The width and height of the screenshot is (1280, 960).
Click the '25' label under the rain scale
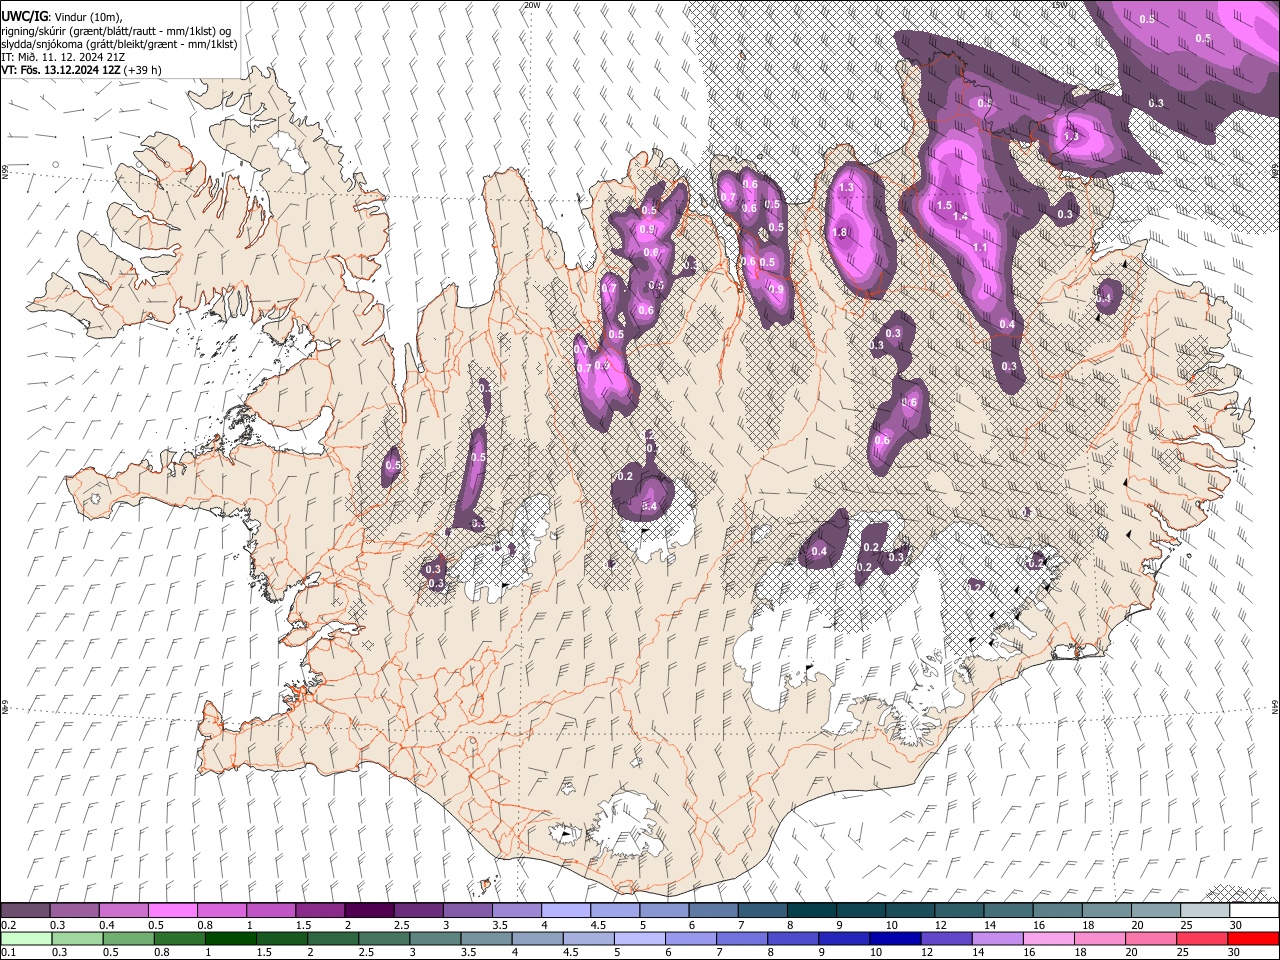(1185, 952)
